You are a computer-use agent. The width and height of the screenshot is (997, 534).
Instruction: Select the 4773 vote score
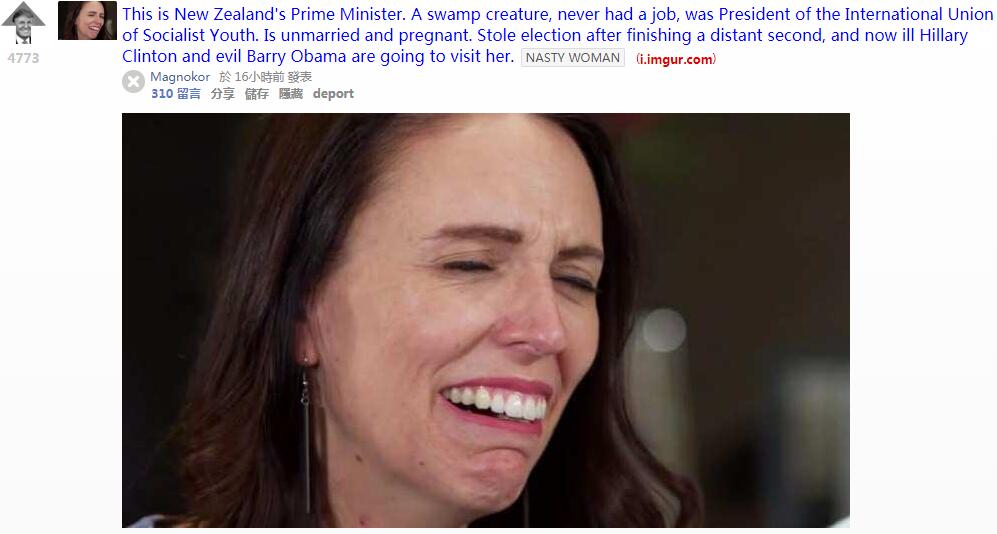(24, 58)
